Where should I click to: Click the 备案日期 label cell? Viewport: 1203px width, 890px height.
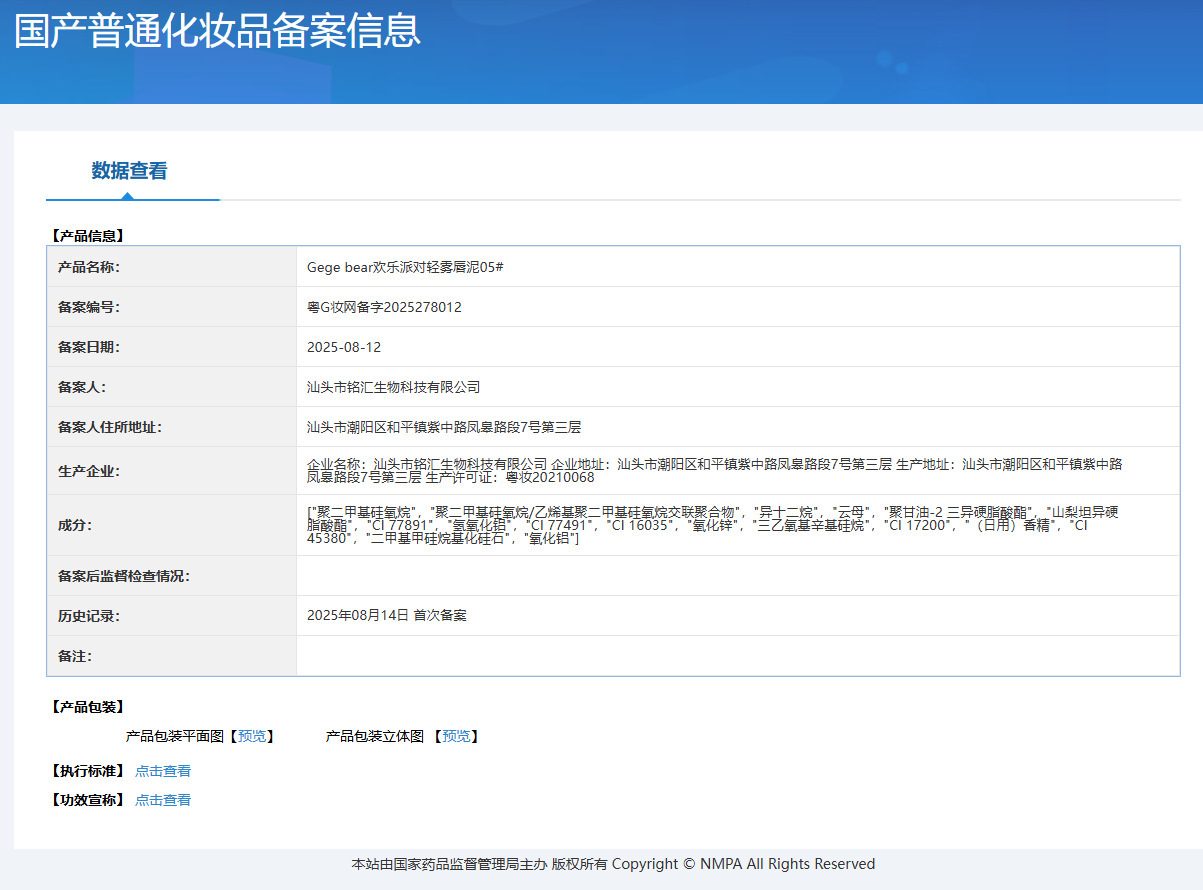[x=172, y=347]
